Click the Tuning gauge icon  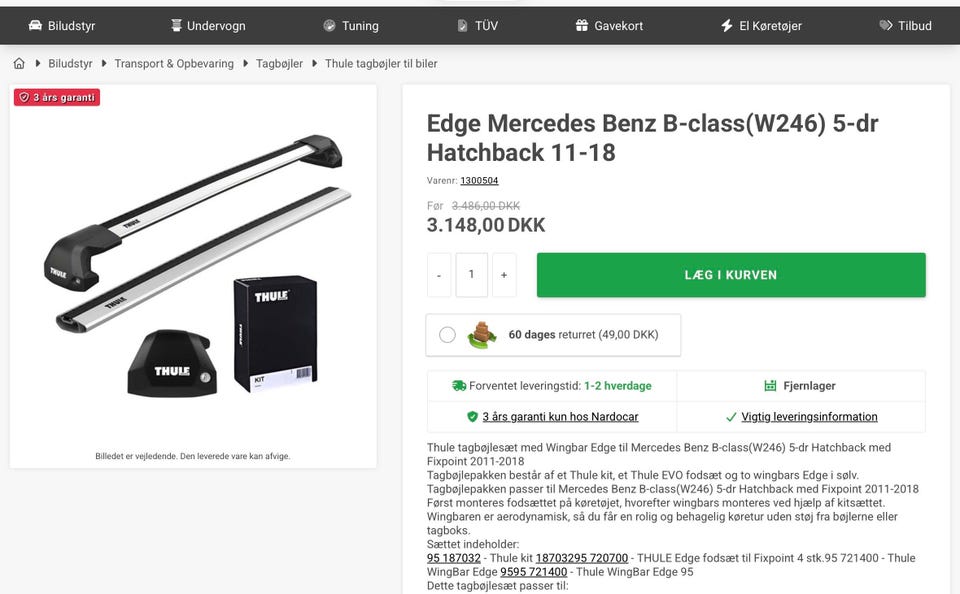(x=329, y=26)
